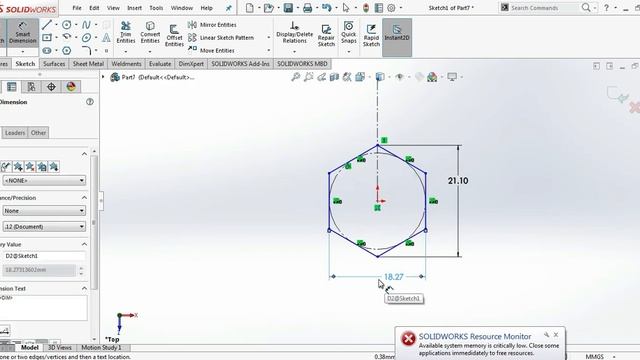Toggle the Hide/Show Items eye icon
The height and width of the screenshot is (360, 640).
coord(400,77)
